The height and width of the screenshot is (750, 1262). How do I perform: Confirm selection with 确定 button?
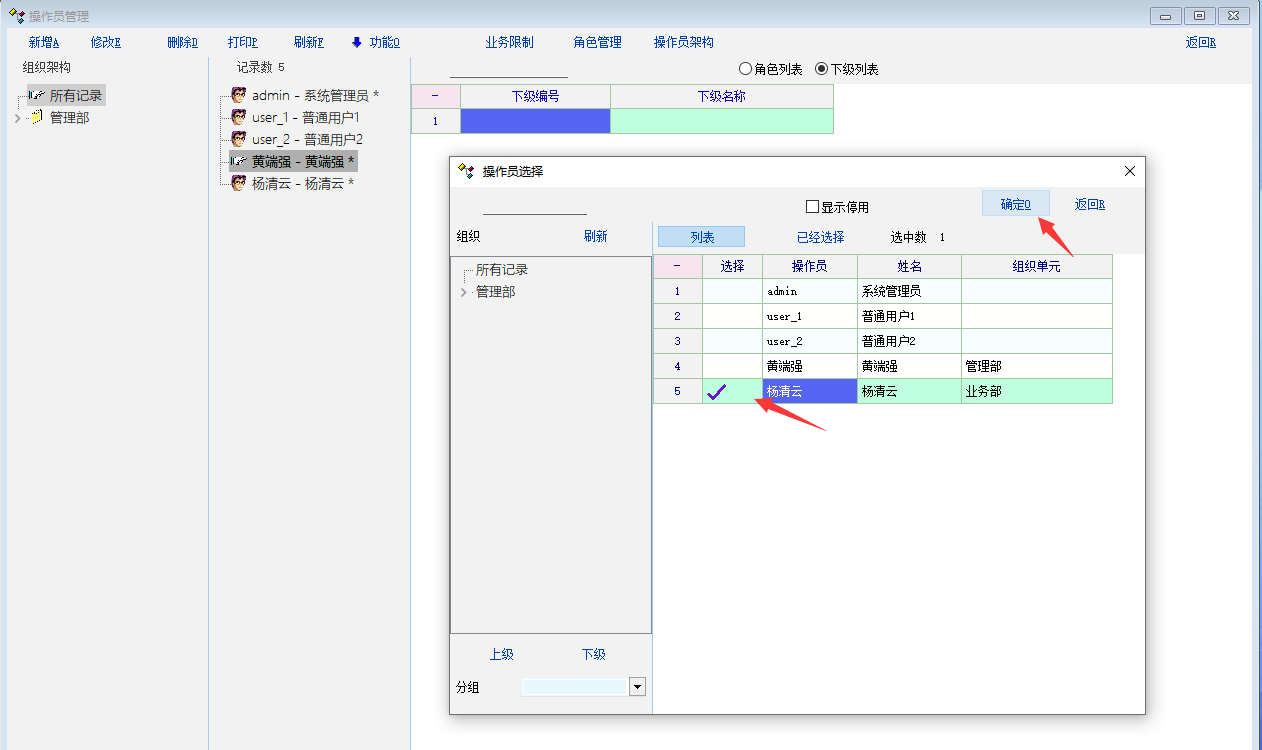click(x=1015, y=204)
